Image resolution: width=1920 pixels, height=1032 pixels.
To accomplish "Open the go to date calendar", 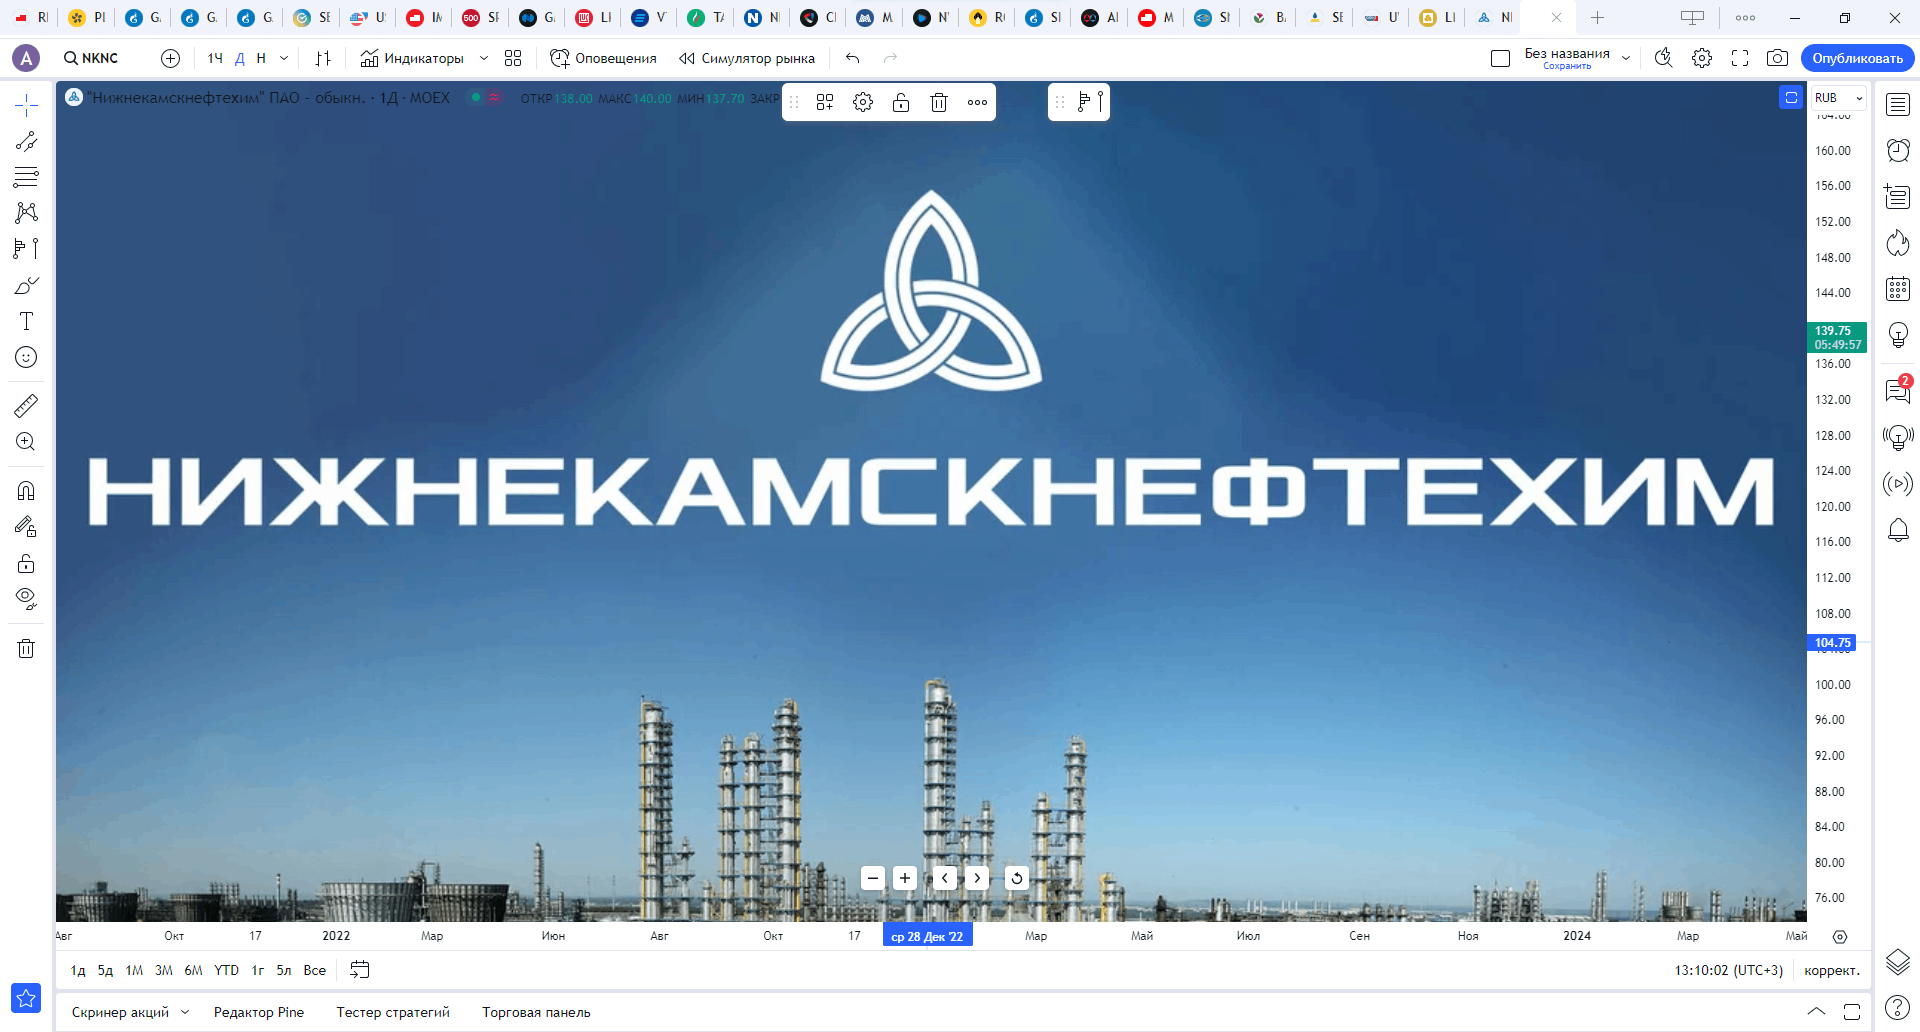I will pos(360,970).
